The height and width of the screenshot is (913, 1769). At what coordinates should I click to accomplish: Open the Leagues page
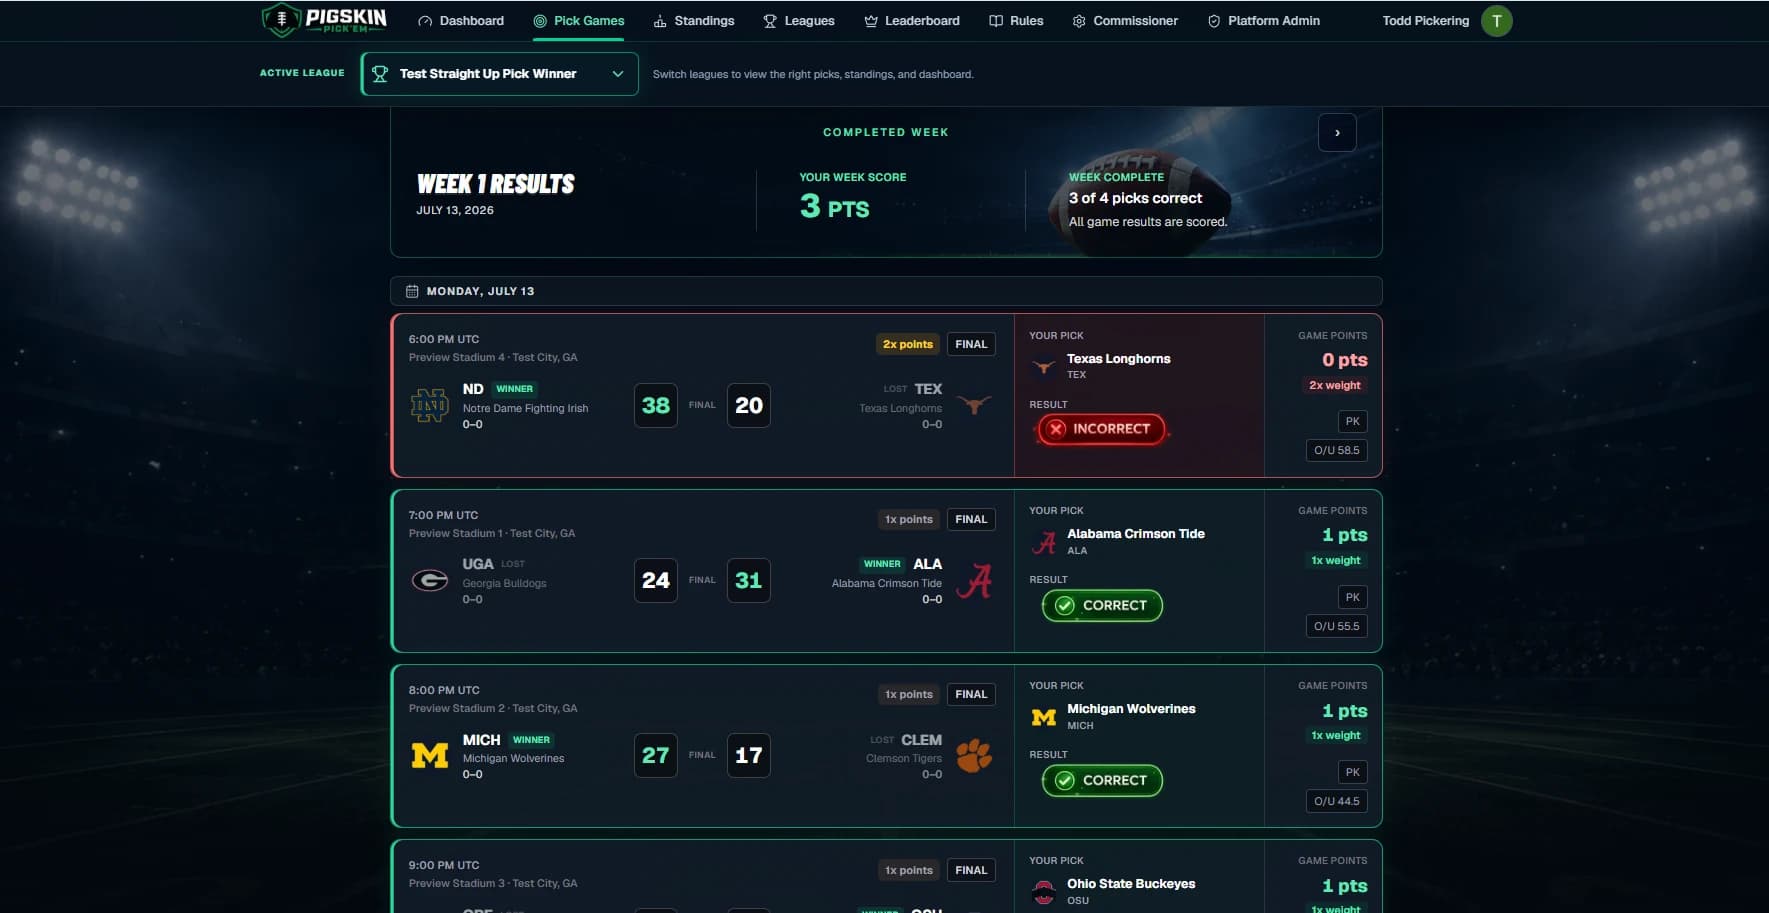[799, 21]
